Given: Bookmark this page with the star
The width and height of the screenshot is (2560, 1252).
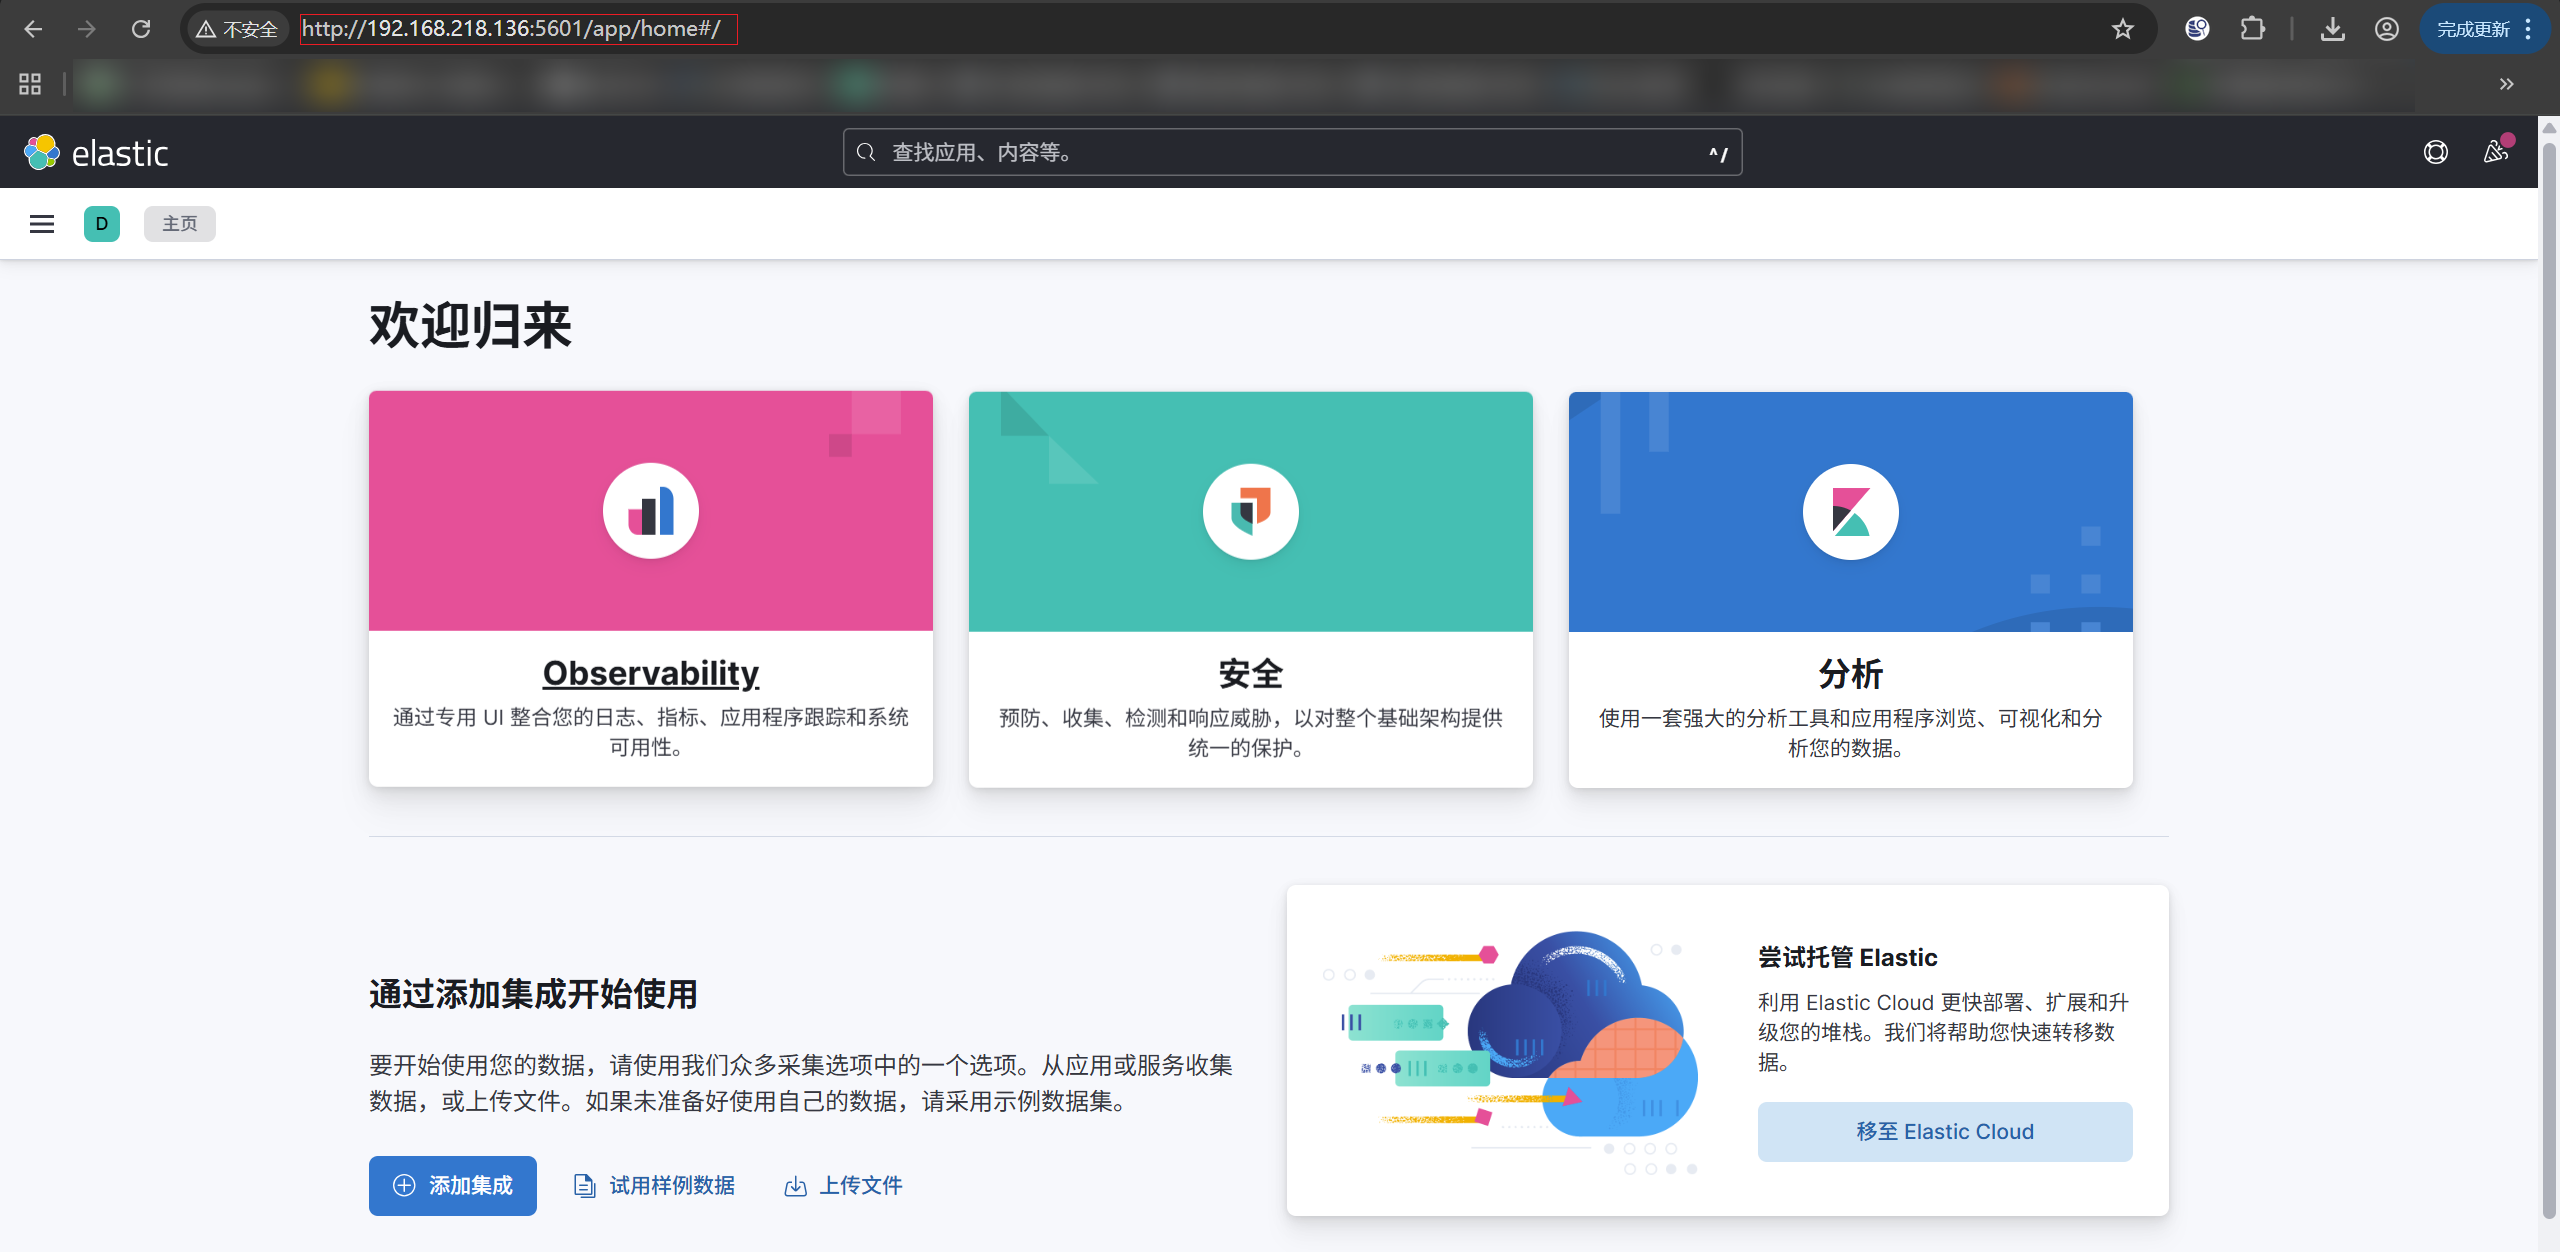Looking at the screenshot, I should pos(2122,29).
